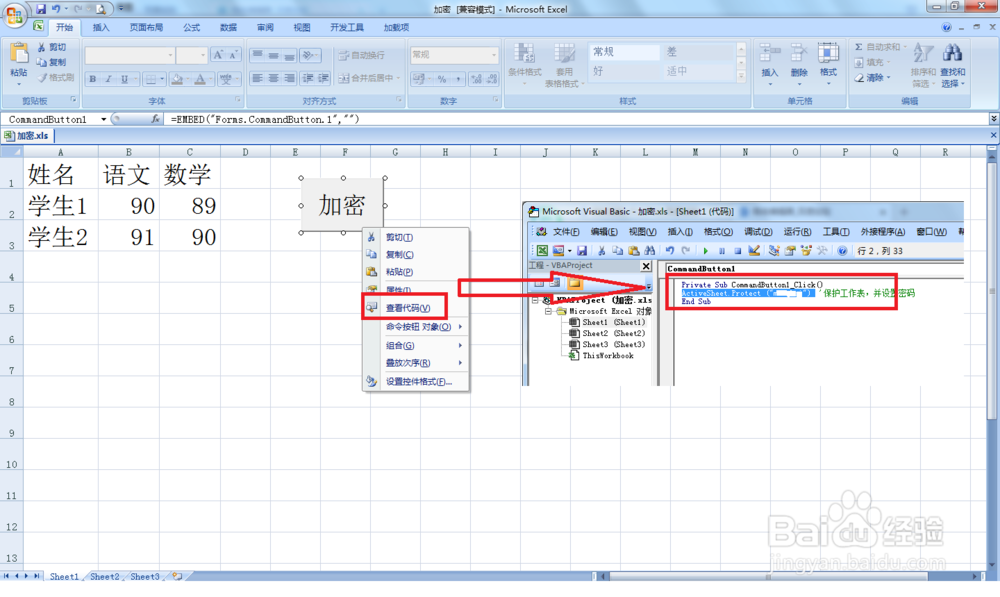This screenshot has width=1000, height=597.
Task: Switch to the 页面布局 ribbon tab
Action: click(x=146, y=27)
